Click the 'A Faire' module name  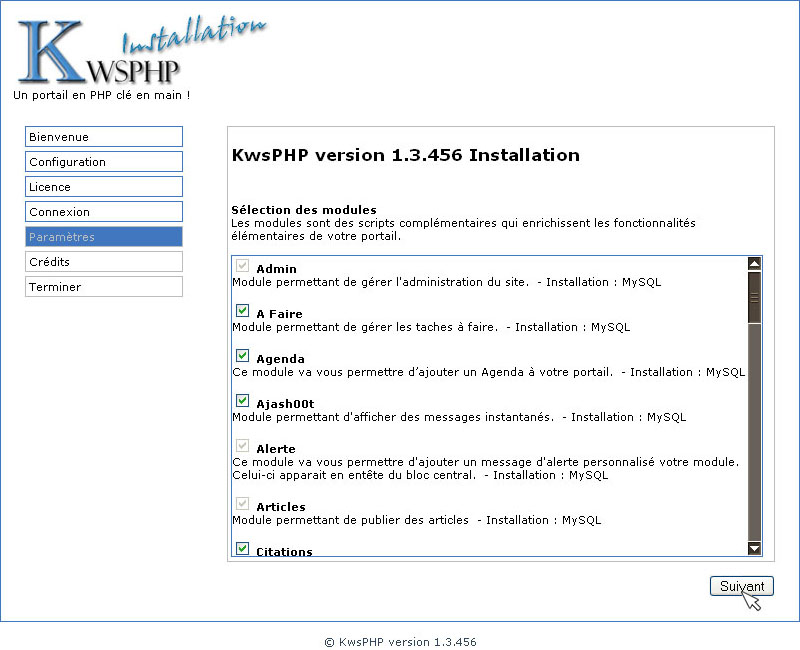point(279,314)
